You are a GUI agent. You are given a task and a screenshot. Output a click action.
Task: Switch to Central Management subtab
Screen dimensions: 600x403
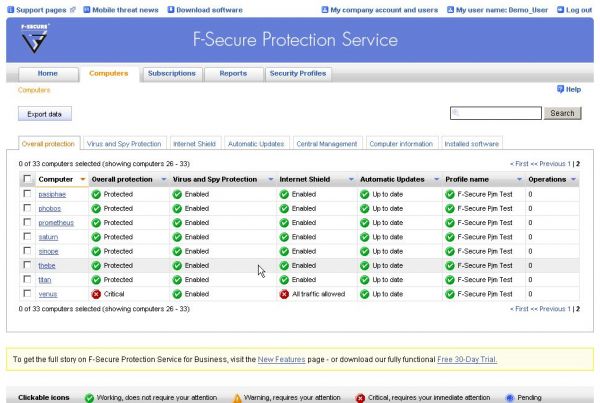point(327,144)
